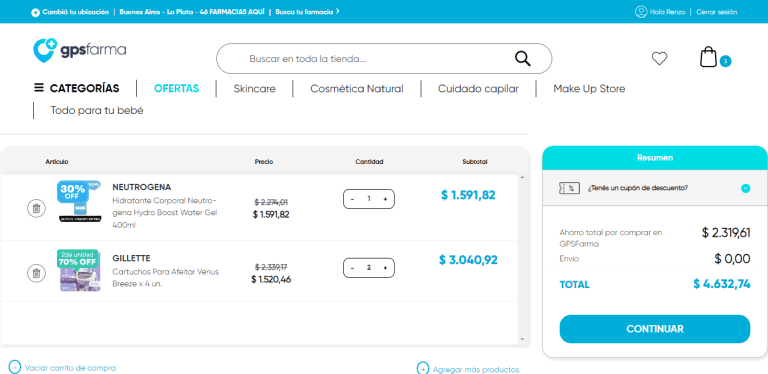Click Busca tu farmacia link
The height and width of the screenshot is (374, 768).
click(x=304, y=12)
